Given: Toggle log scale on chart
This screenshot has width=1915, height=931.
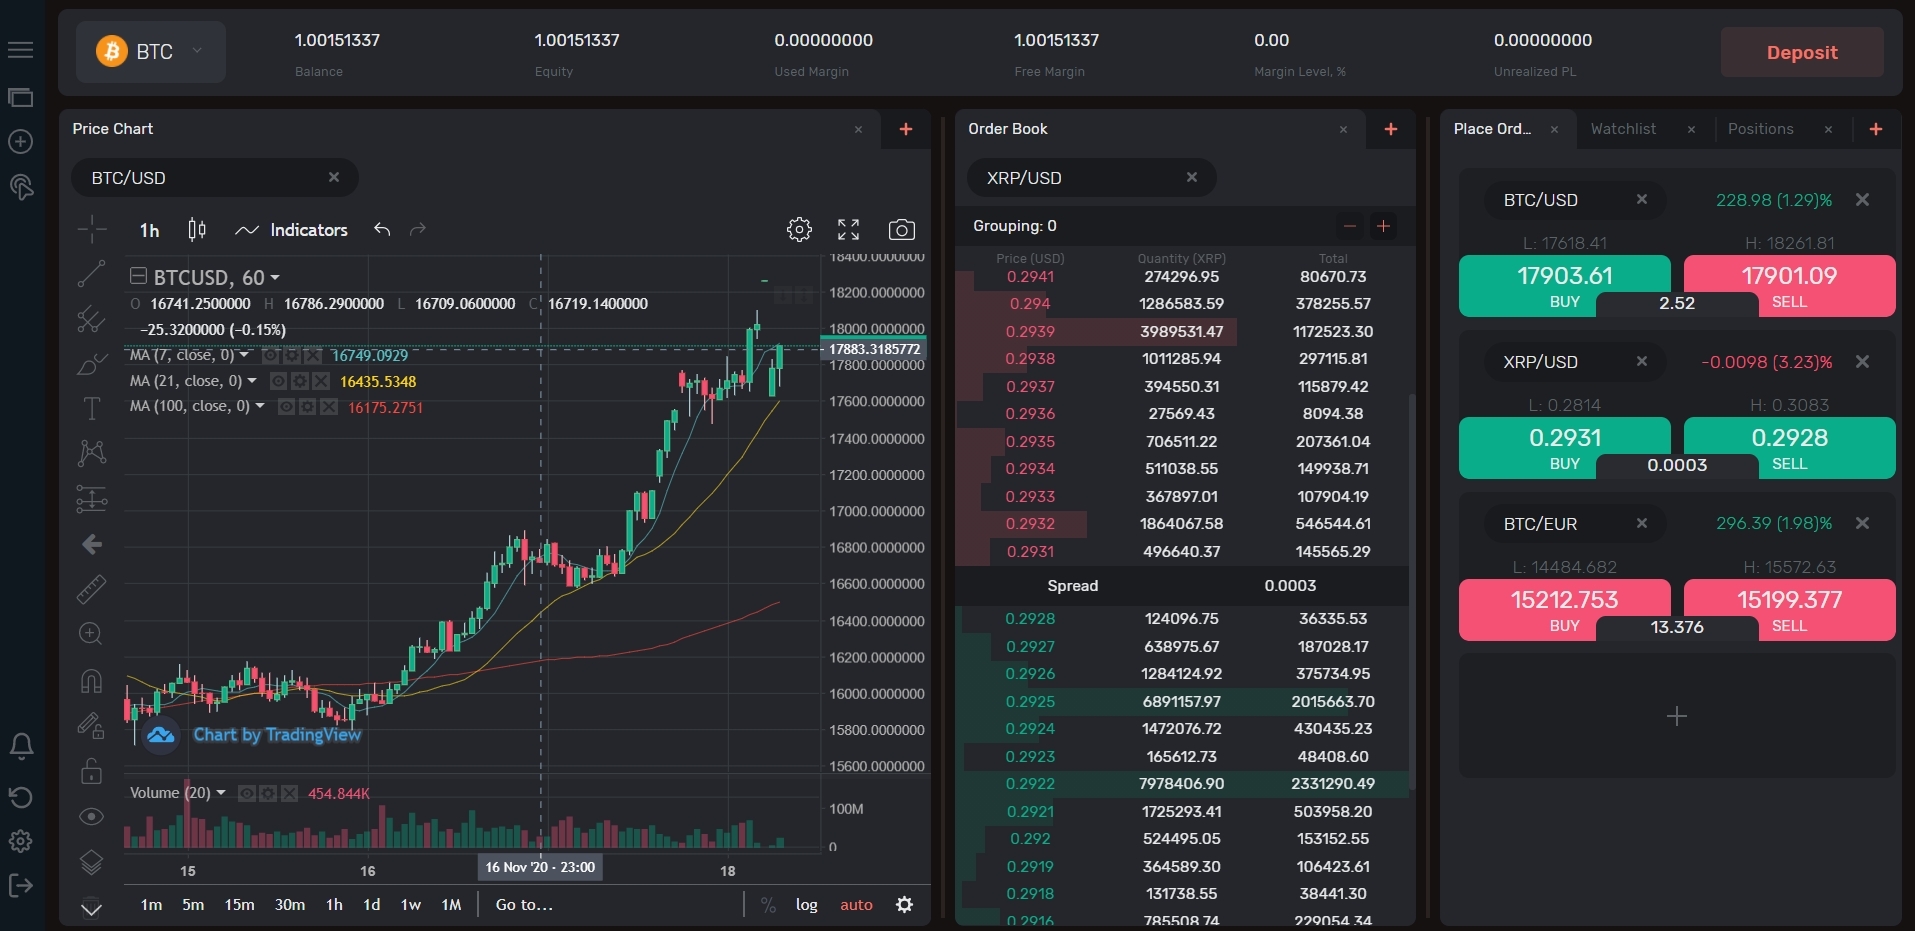Looking at the screenshot, I should point(806,905).
